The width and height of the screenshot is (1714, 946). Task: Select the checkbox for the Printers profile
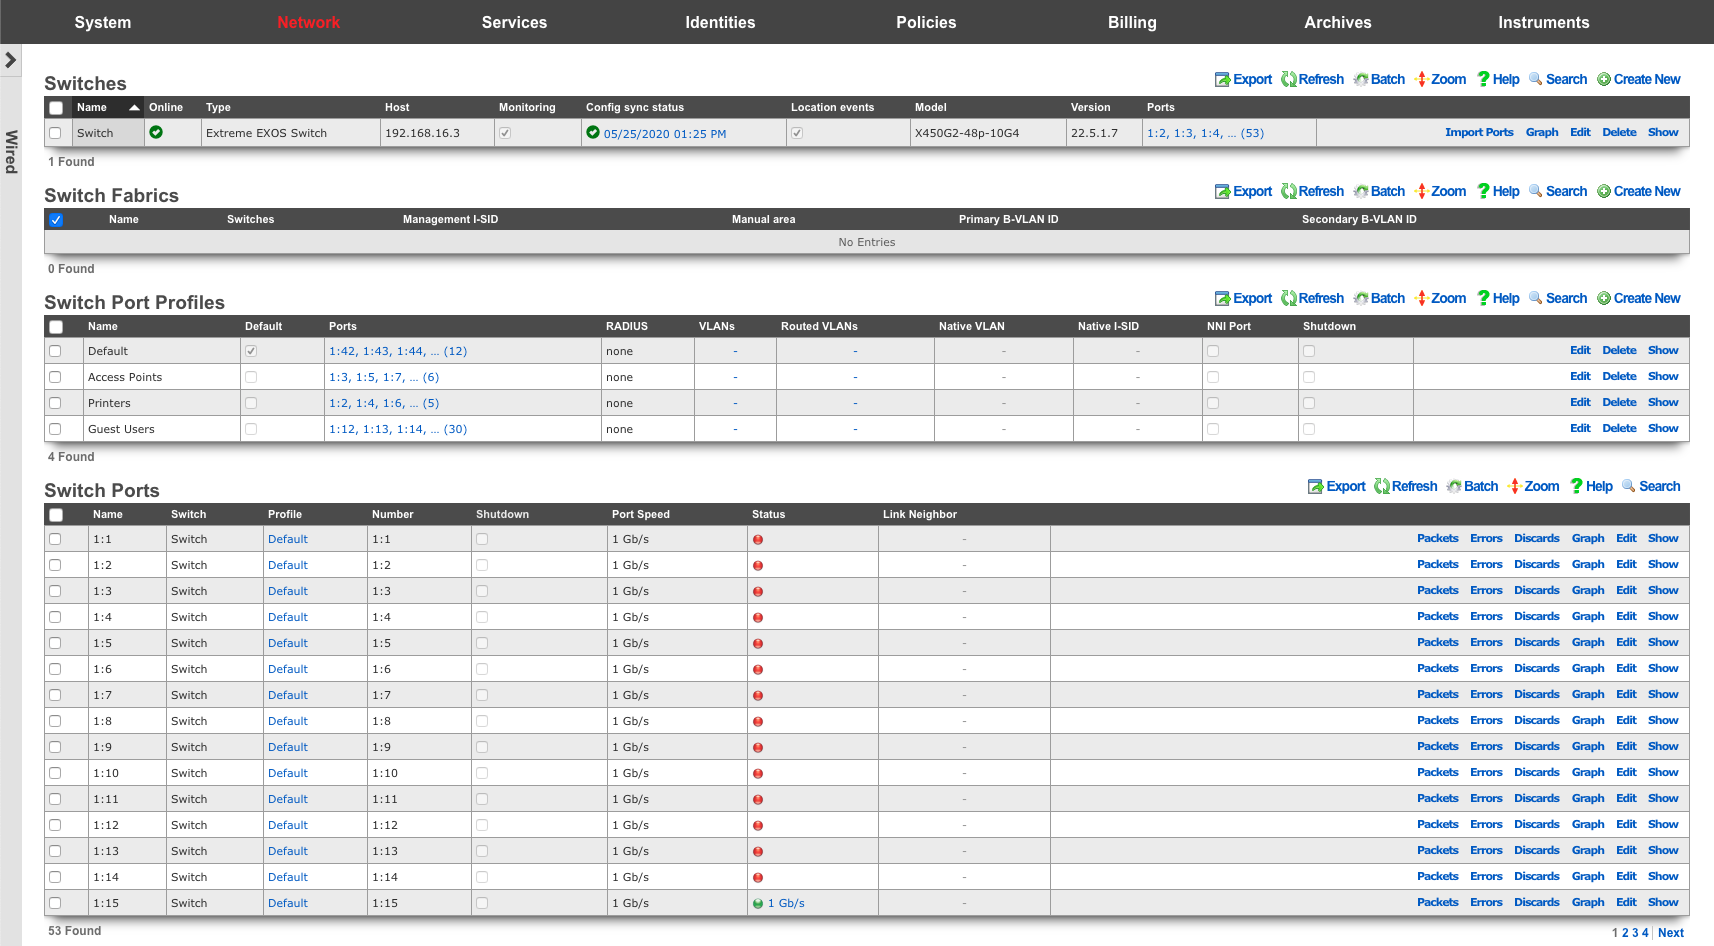pos(56,403)
